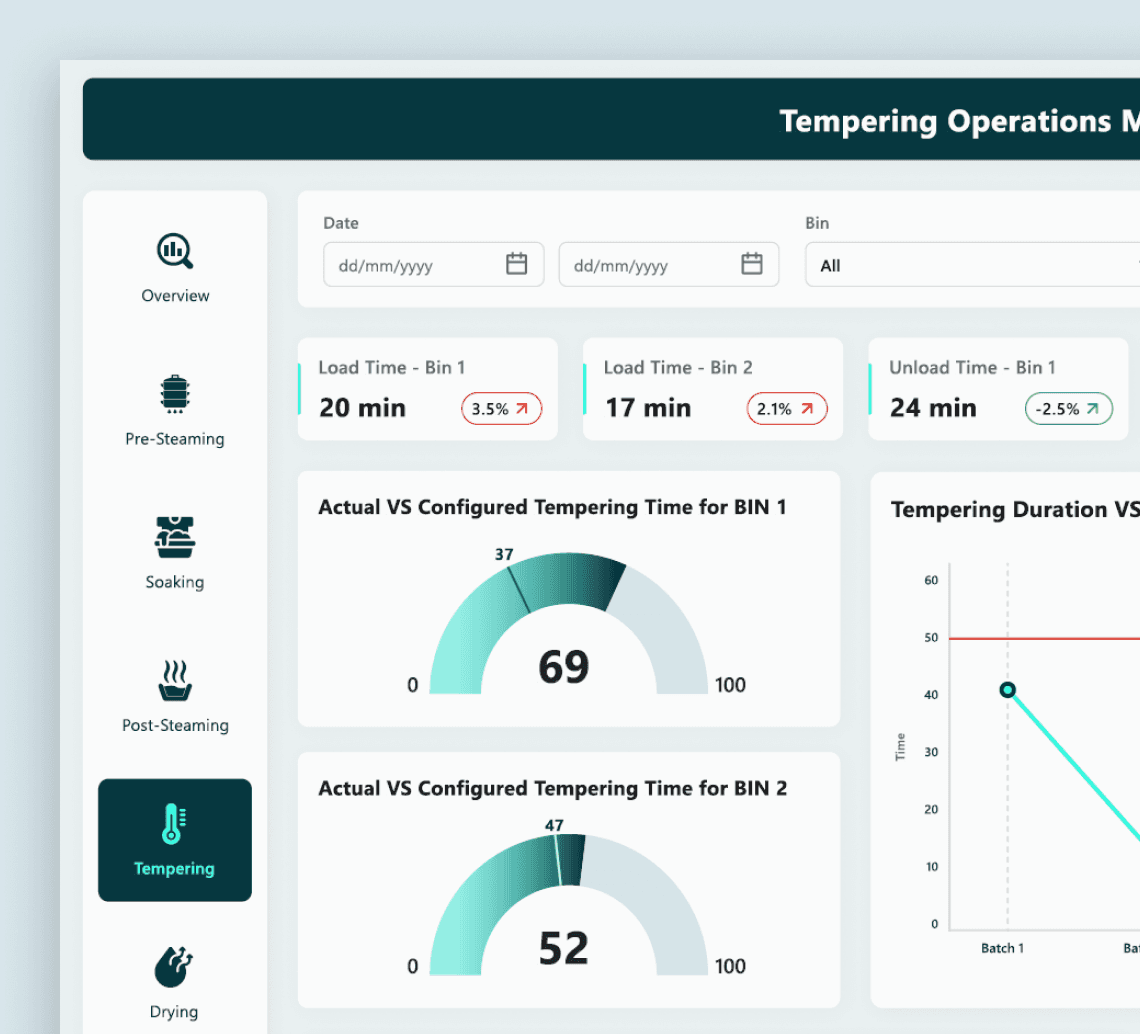This screenshot has height=1034, width=1140.
Task: Click Actual VS Configured BIN 1 title
Action: tap(553, 507)
